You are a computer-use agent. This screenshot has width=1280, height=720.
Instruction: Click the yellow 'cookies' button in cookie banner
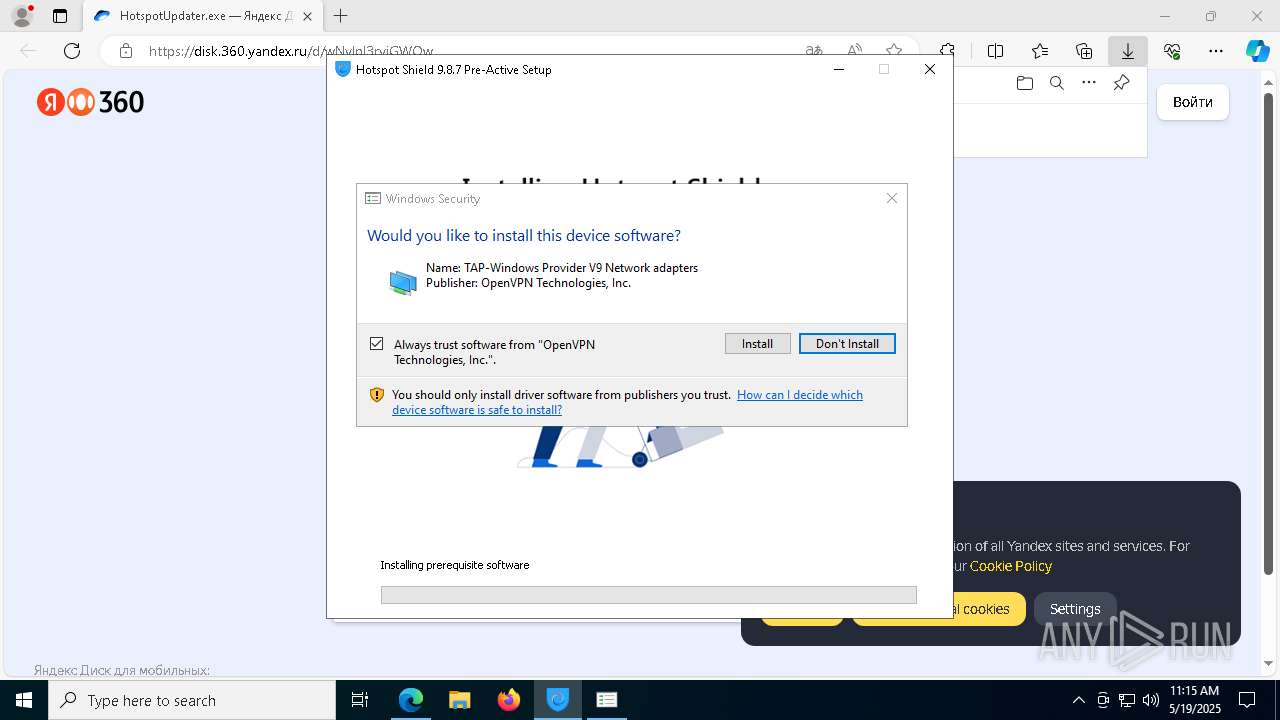click(x=939, y=609)
